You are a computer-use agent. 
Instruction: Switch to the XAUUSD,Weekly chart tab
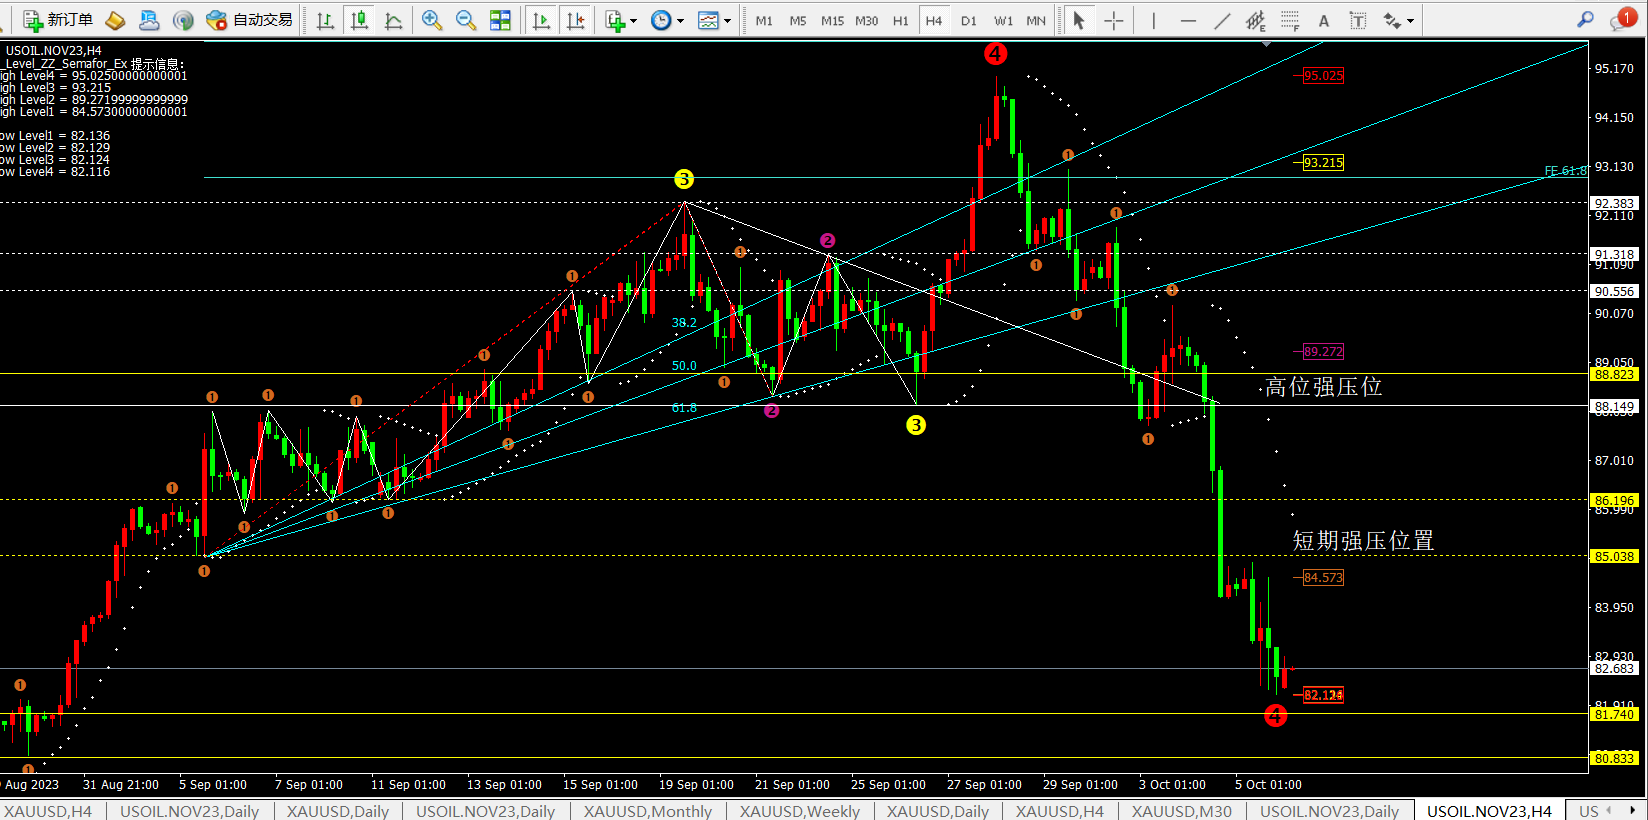[x=800, y=811]
